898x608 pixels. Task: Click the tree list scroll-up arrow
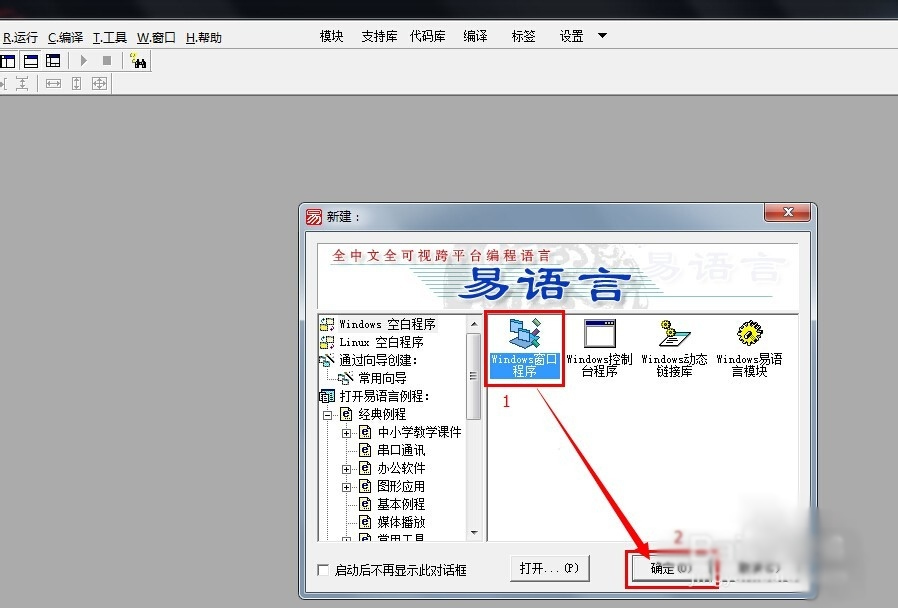click(474, 324)
